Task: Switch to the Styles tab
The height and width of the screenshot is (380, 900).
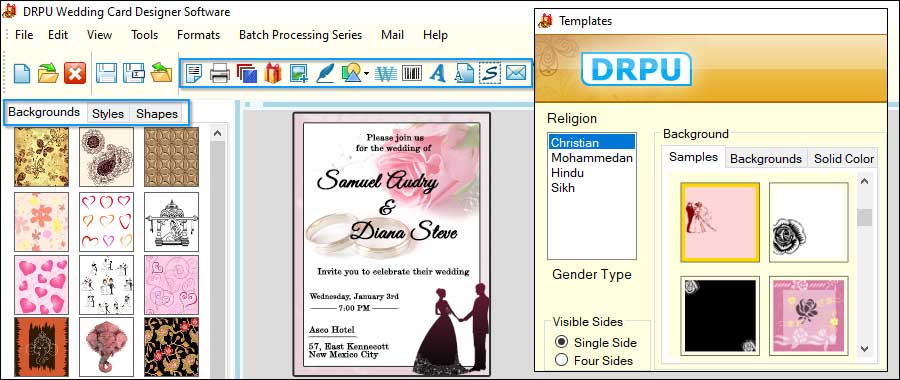Action: 108,114
